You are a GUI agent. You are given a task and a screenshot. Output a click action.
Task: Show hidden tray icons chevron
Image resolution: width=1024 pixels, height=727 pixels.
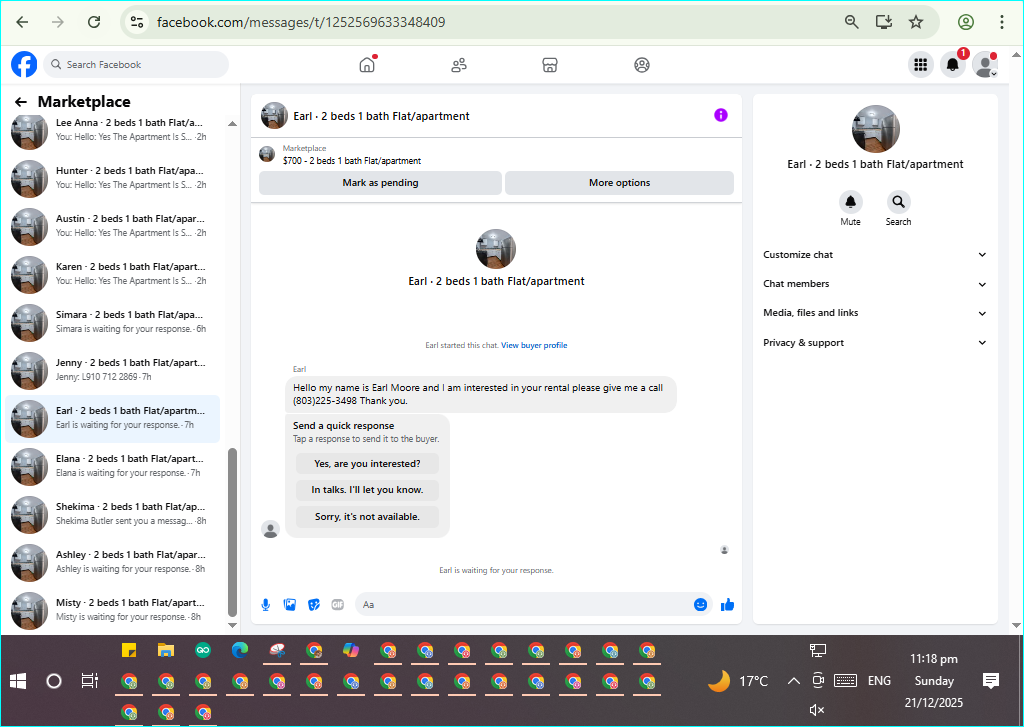pos(793,681)
